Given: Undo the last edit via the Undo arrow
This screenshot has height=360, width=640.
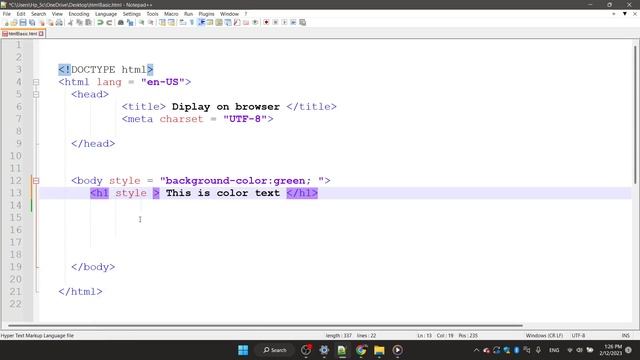Looking at the screenshot, I should [x=100, y=22].
